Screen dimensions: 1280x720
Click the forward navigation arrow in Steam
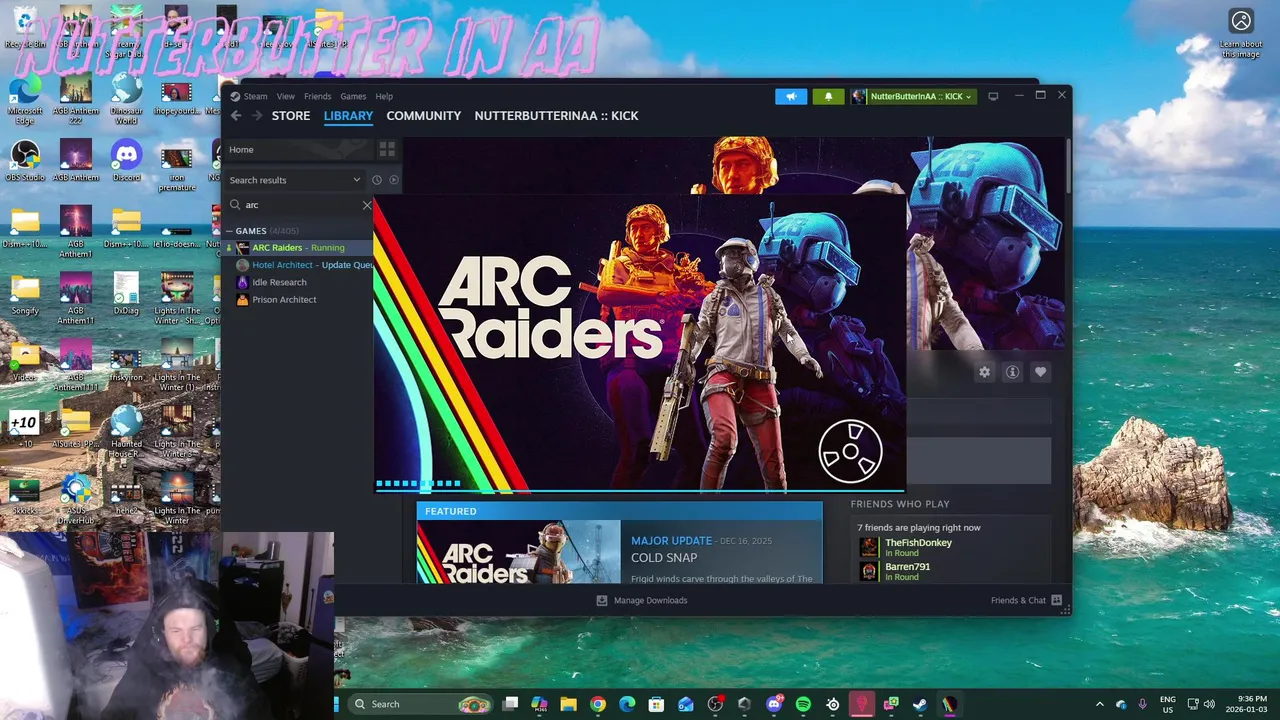coord(257,116)
